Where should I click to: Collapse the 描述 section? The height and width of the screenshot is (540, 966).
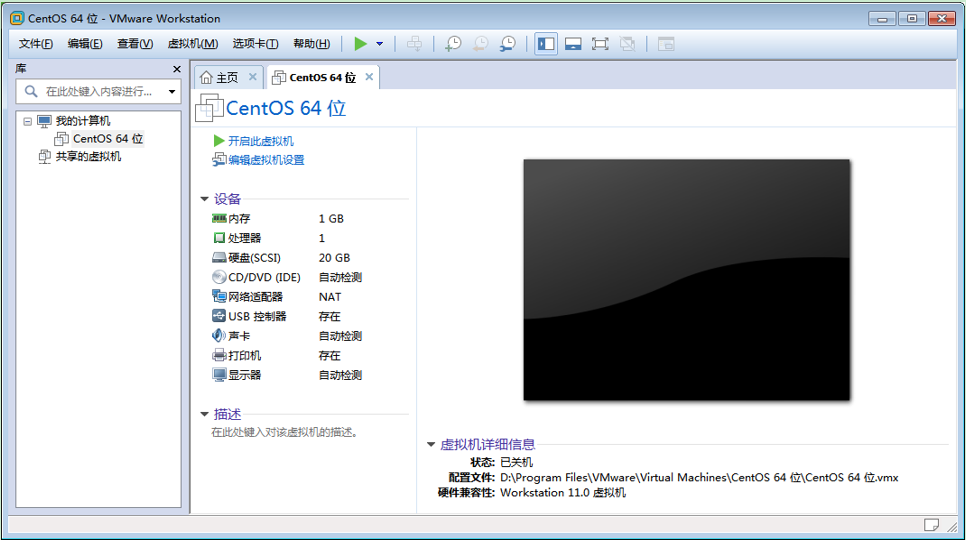[205, 414]
